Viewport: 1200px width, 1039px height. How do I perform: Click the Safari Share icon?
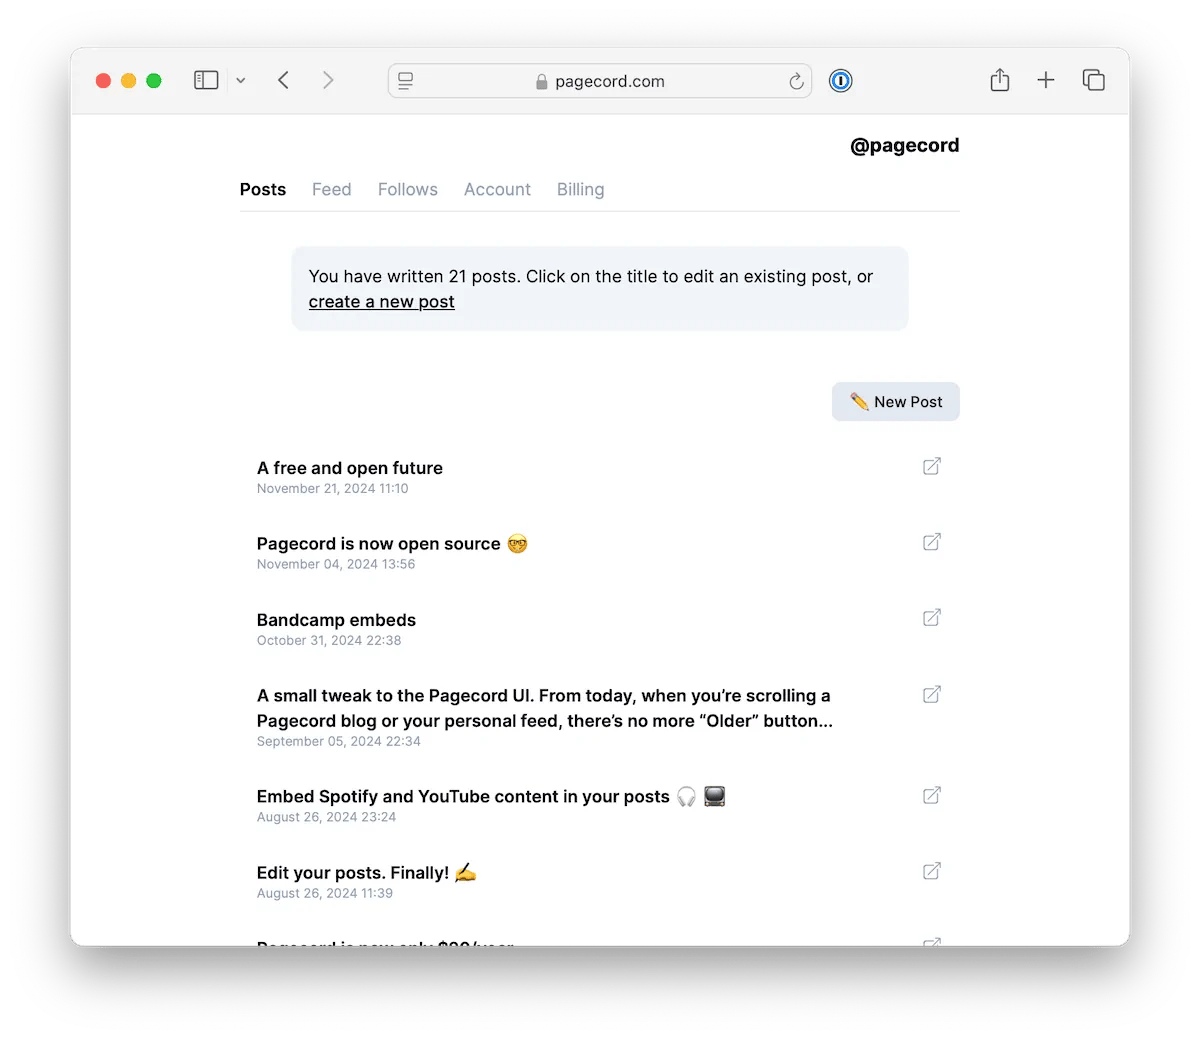(x=999, y=81)
